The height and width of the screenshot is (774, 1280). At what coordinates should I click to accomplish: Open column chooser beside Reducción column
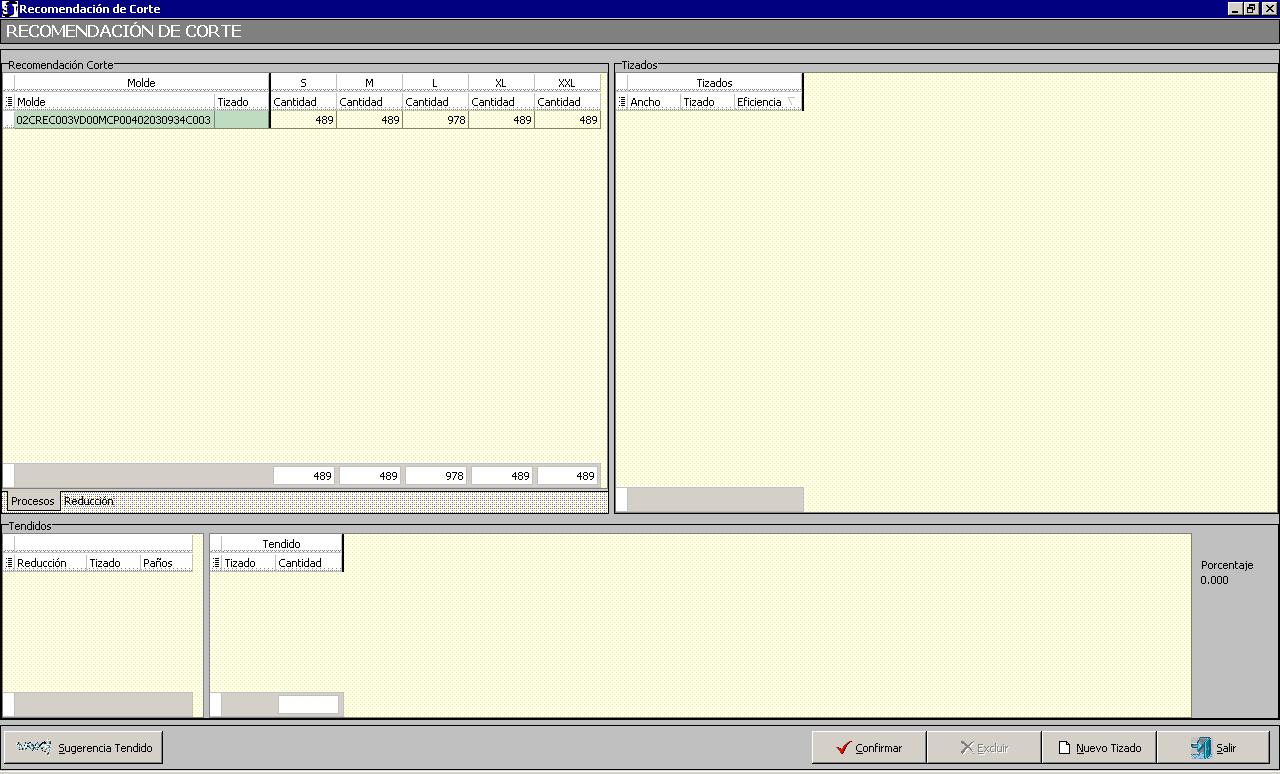click(9, 563)
